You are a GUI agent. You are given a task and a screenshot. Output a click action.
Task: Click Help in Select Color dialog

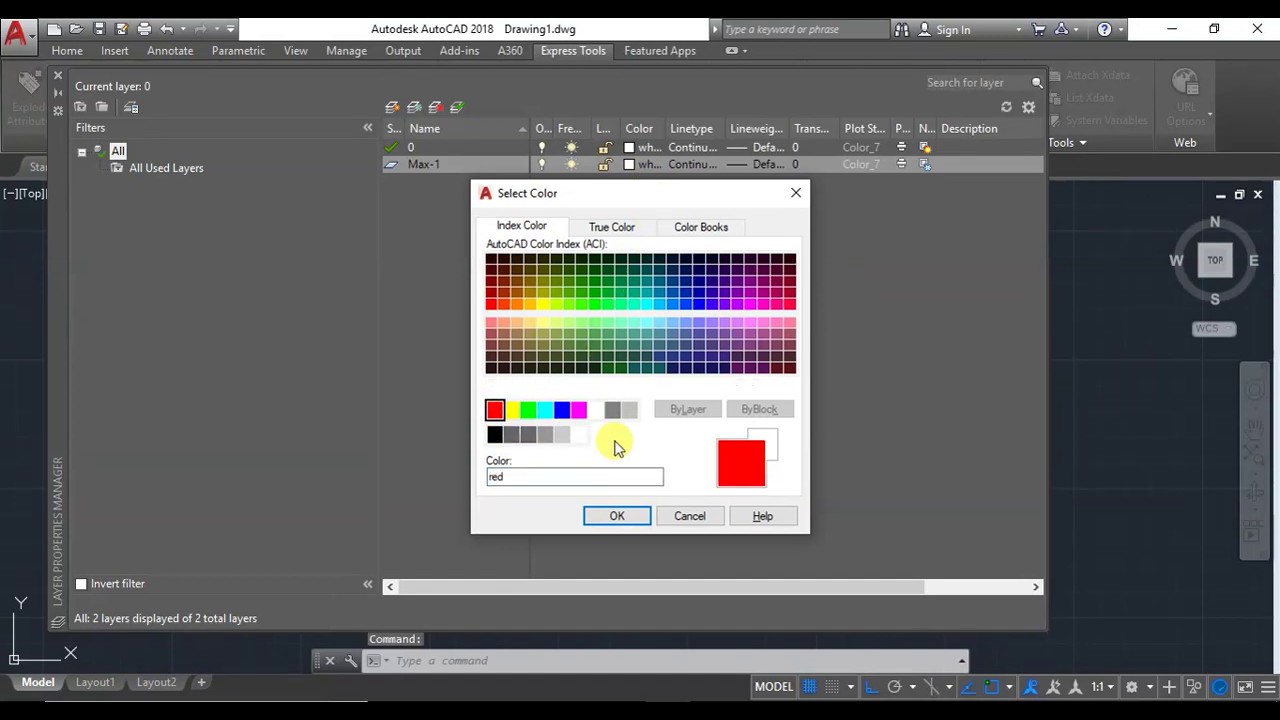763,516
